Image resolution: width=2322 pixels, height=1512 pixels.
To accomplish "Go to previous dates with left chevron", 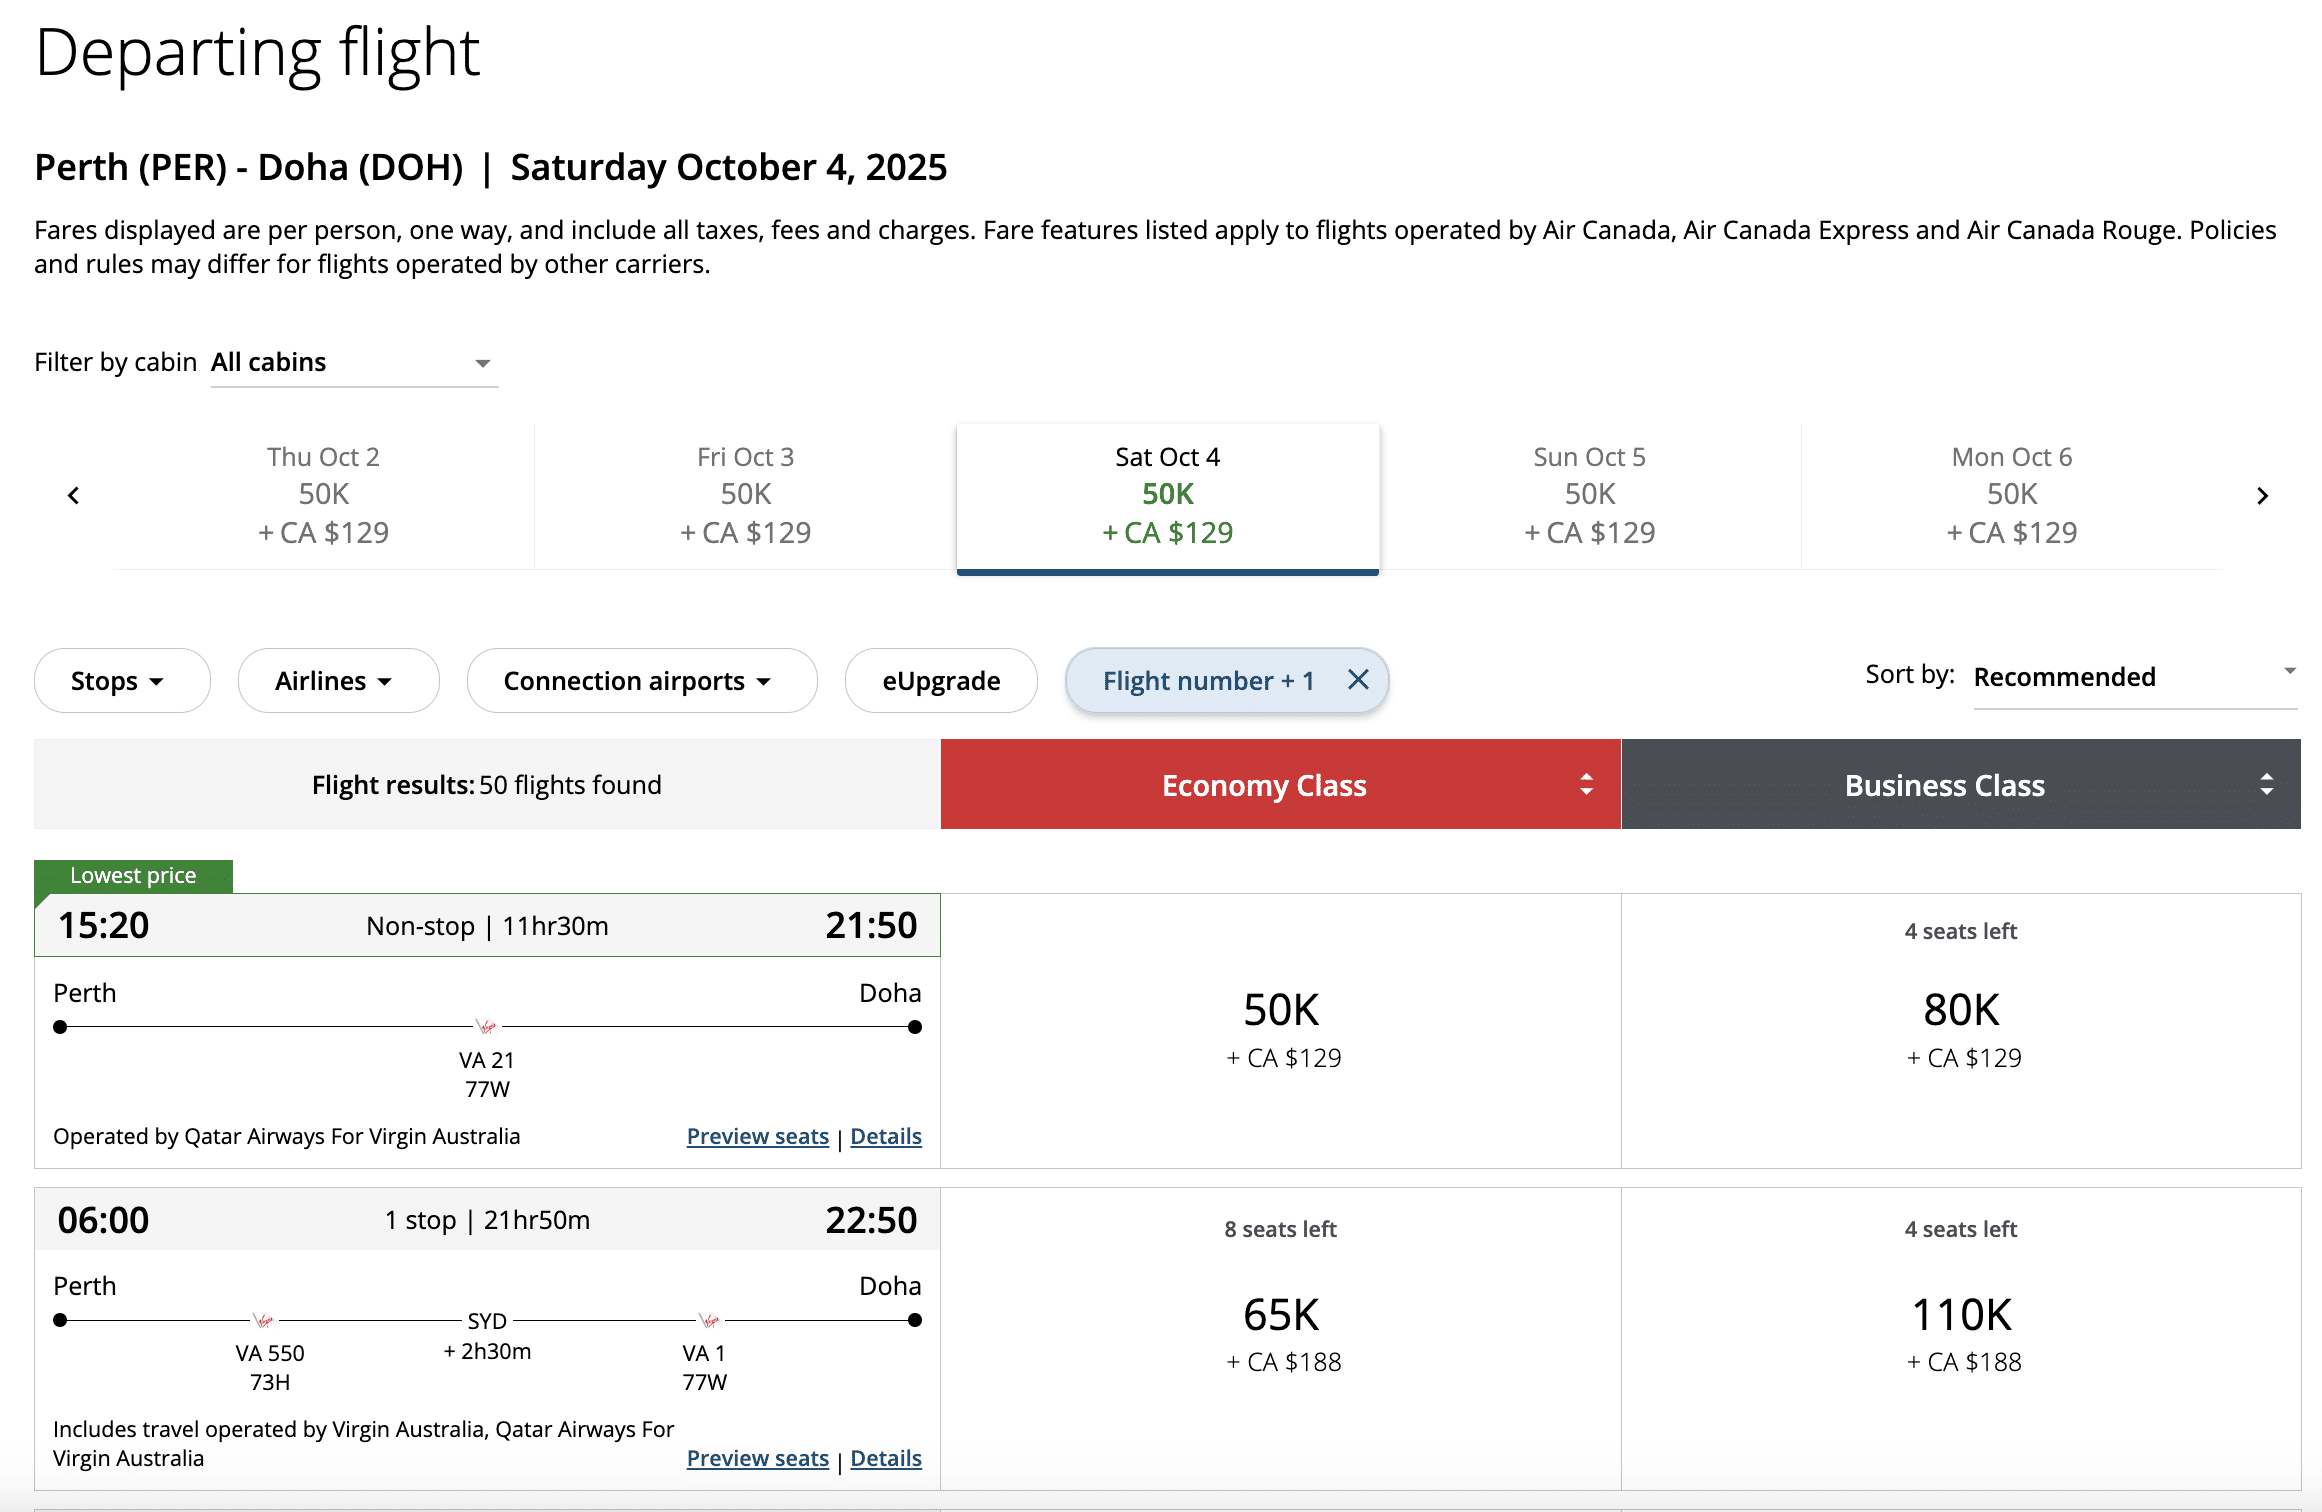I will [73, 496].
